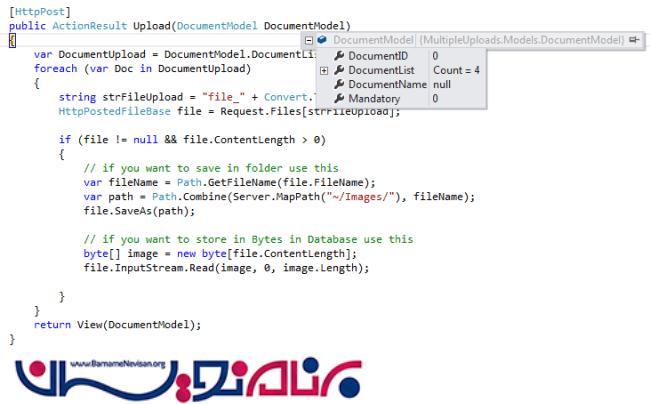Viewport: 650px width, 404px height.
Task: Select the DocumentName property name
Action: [388, 85]
